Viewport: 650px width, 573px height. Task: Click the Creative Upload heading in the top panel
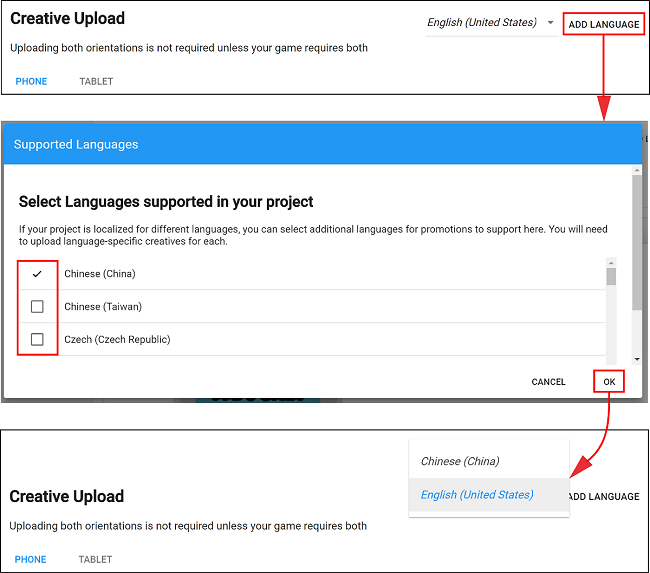pos(67,19)
